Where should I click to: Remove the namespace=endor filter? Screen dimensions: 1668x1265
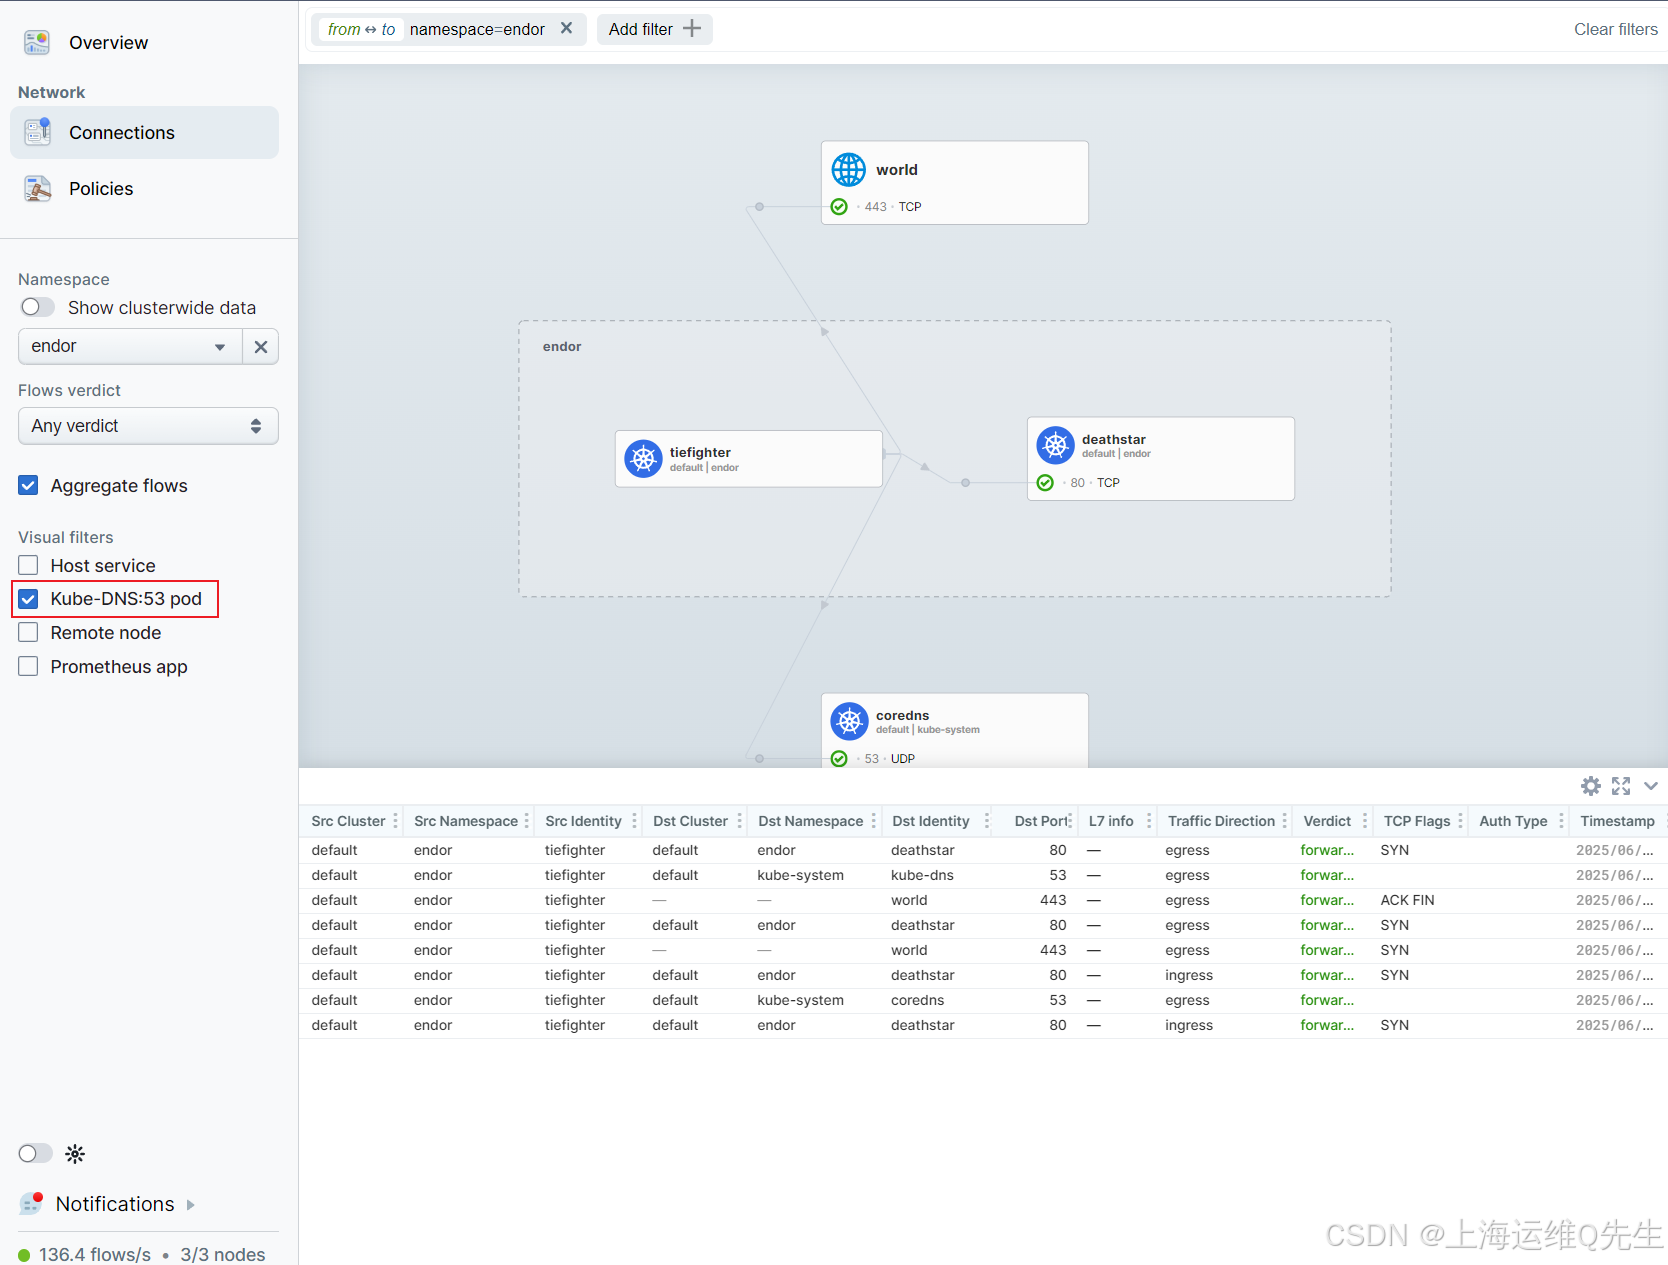pyautogui.click(x=566, y=28)
